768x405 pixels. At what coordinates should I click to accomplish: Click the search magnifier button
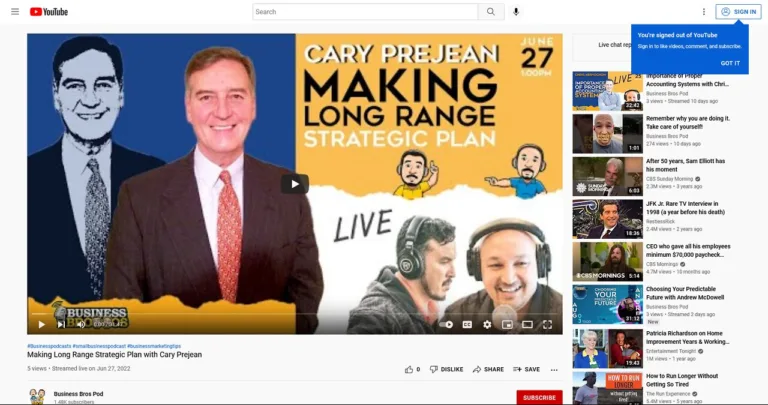click(491, 12)
